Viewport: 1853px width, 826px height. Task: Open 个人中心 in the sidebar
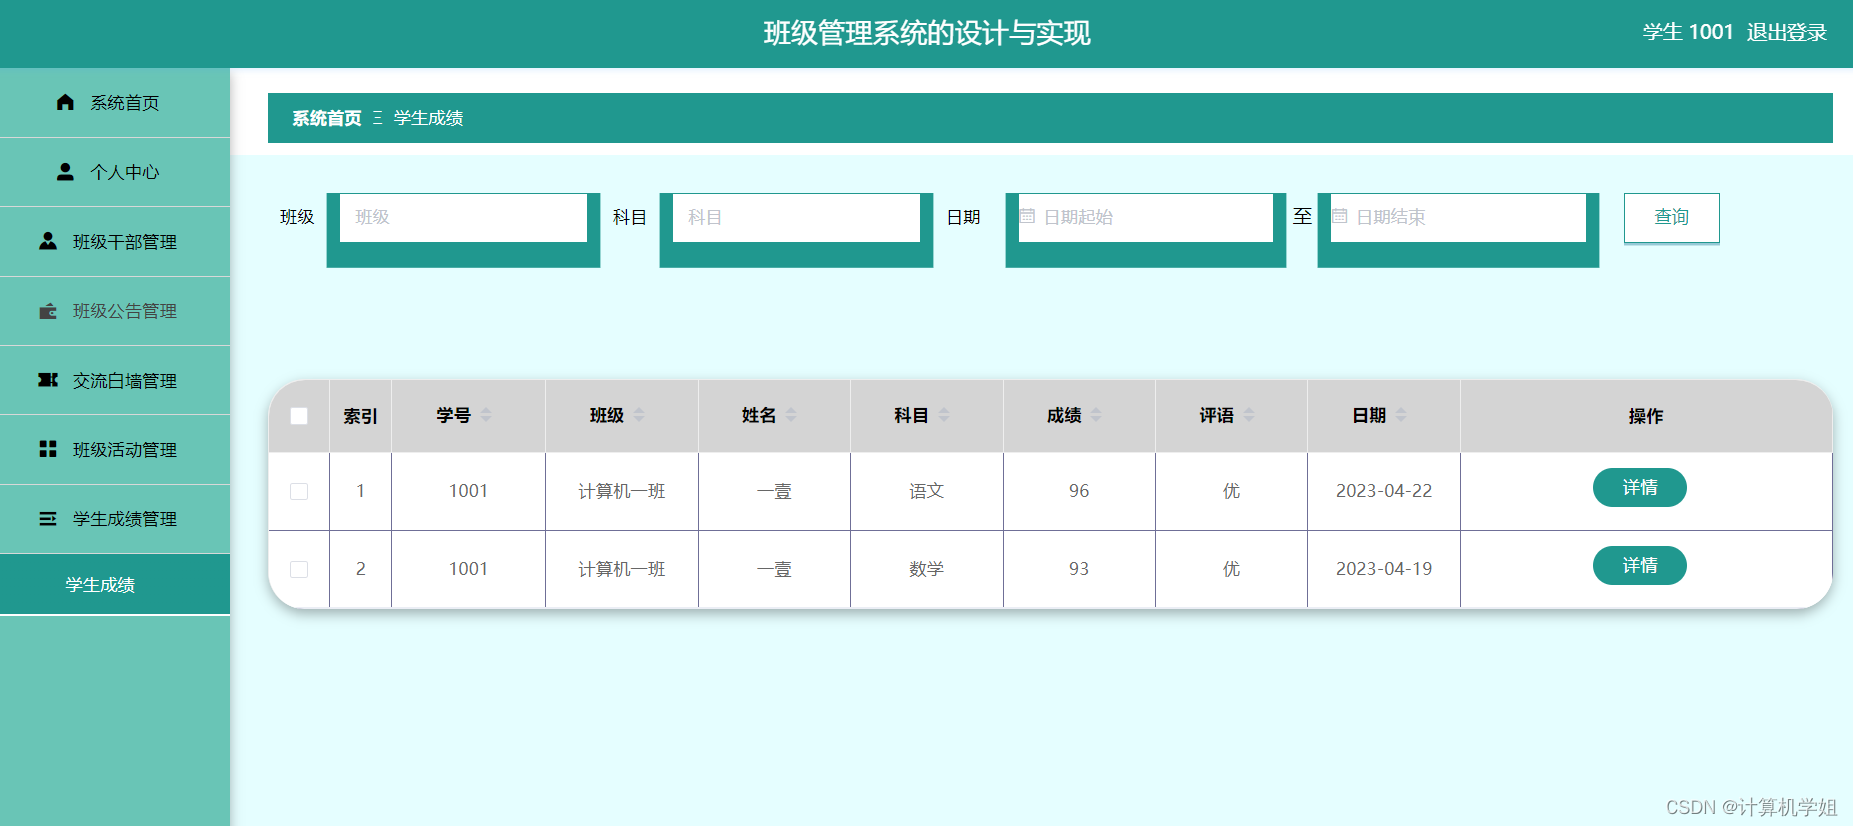(115, 172)
